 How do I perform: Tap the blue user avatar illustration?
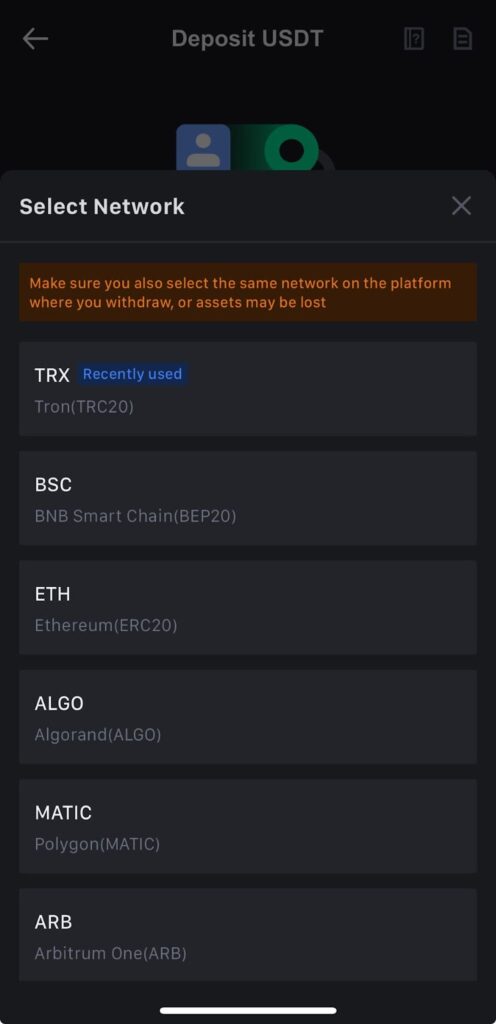(203, 148)
